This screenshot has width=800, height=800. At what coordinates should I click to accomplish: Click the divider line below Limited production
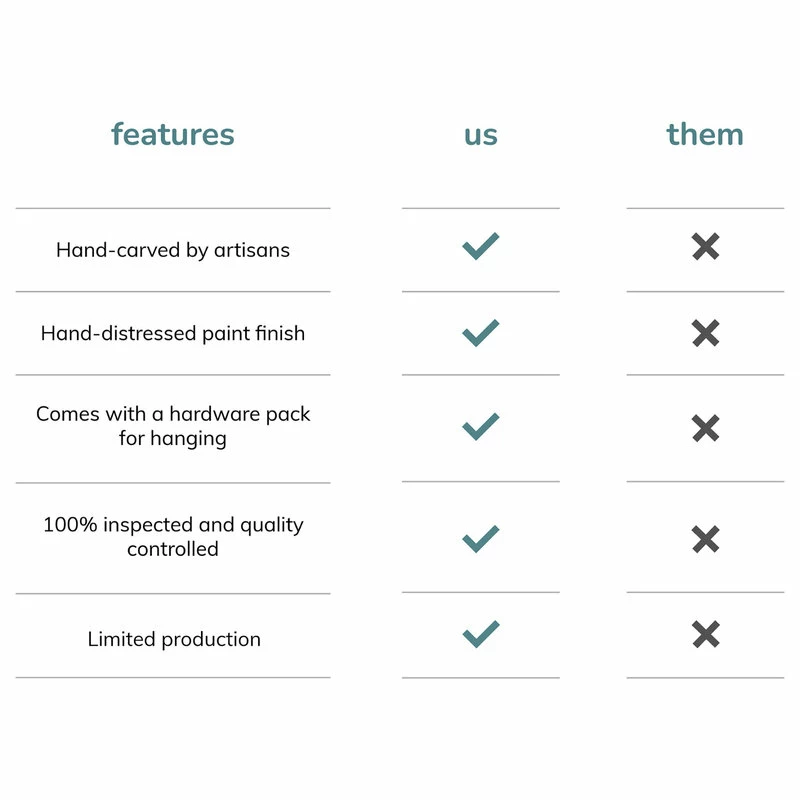tap(173, 677)
